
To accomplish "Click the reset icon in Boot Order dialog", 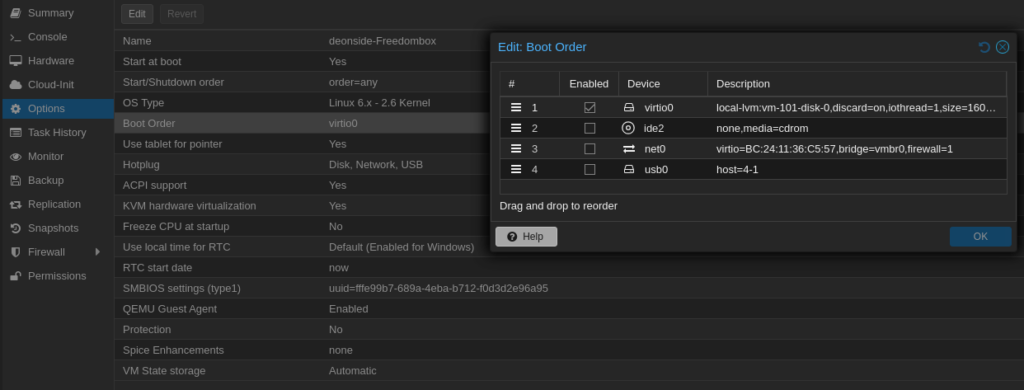I will tap(984, 47).
